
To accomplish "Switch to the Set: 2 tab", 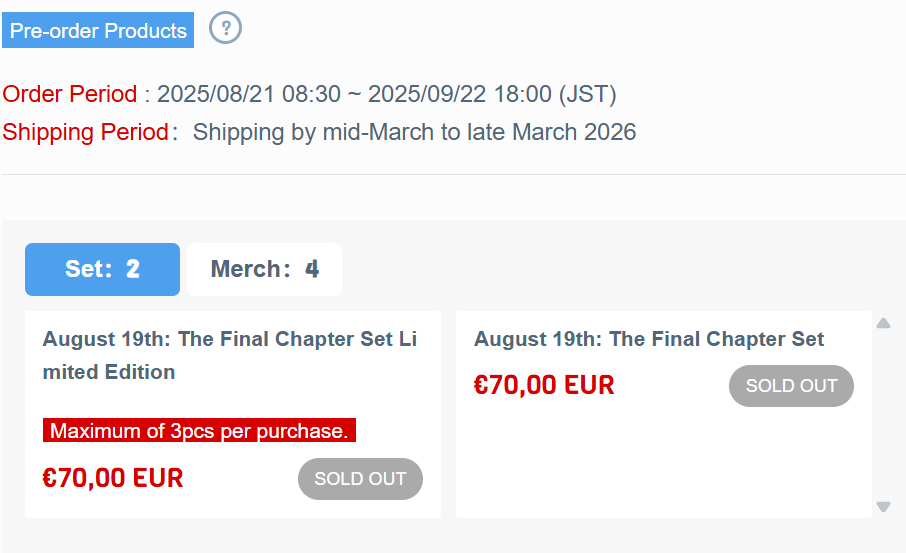I will [x=102, y=269].
